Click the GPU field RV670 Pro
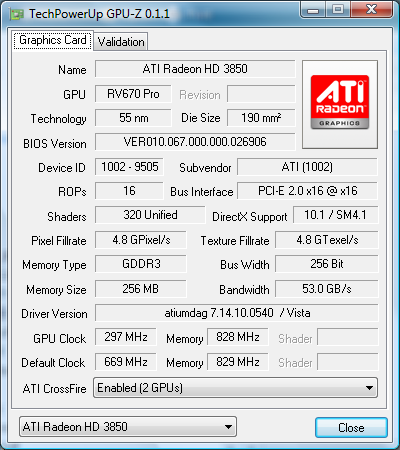 (133, 94)
